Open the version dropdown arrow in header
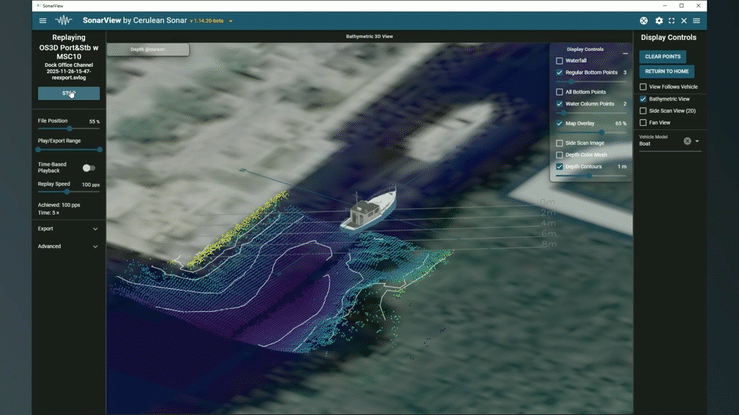Screen dimensions: 739x415 pos(231,21)
